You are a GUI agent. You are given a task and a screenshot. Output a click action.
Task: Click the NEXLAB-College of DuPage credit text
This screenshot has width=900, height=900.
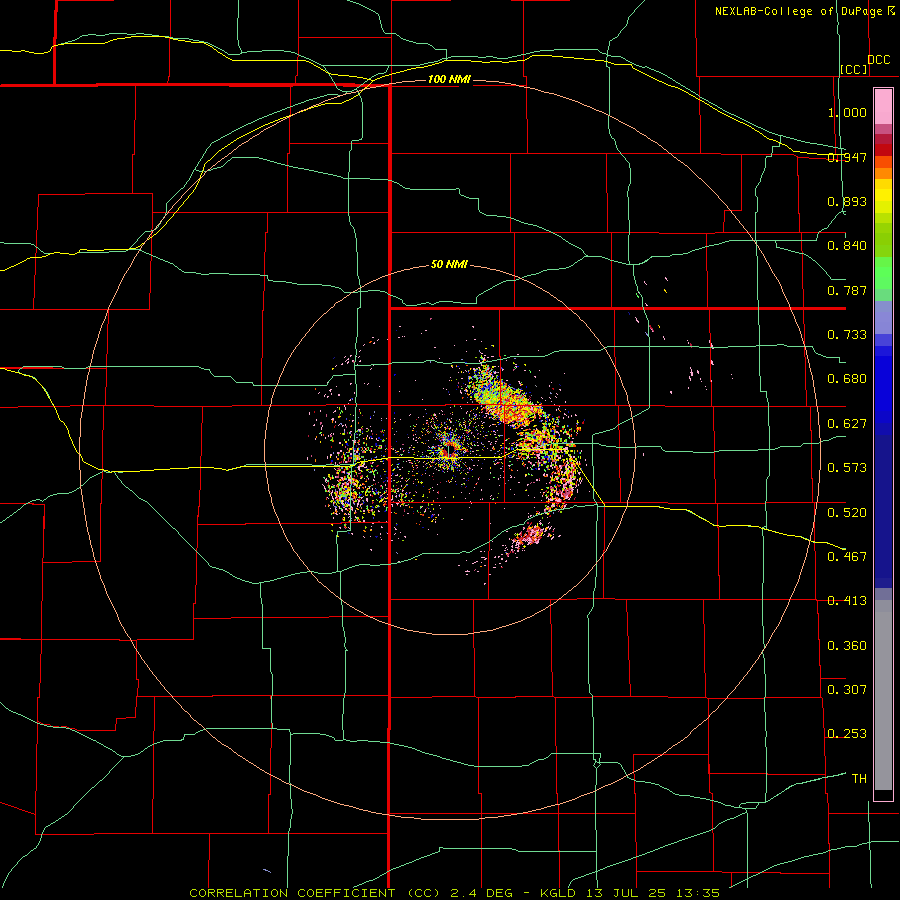click(798, 11)
